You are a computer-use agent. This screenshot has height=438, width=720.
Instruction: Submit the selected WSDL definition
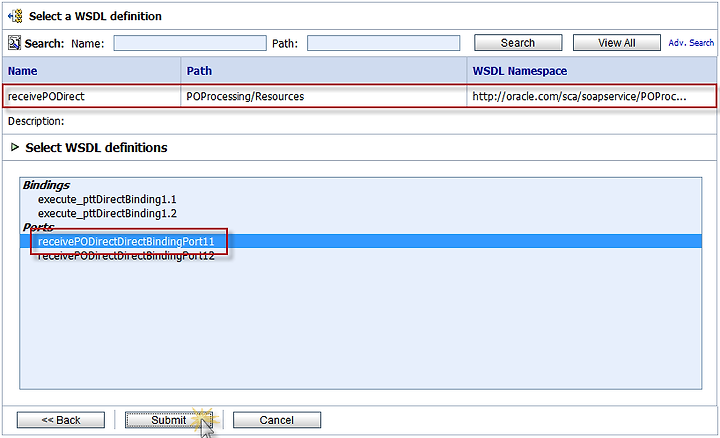(x=169, y=420)
